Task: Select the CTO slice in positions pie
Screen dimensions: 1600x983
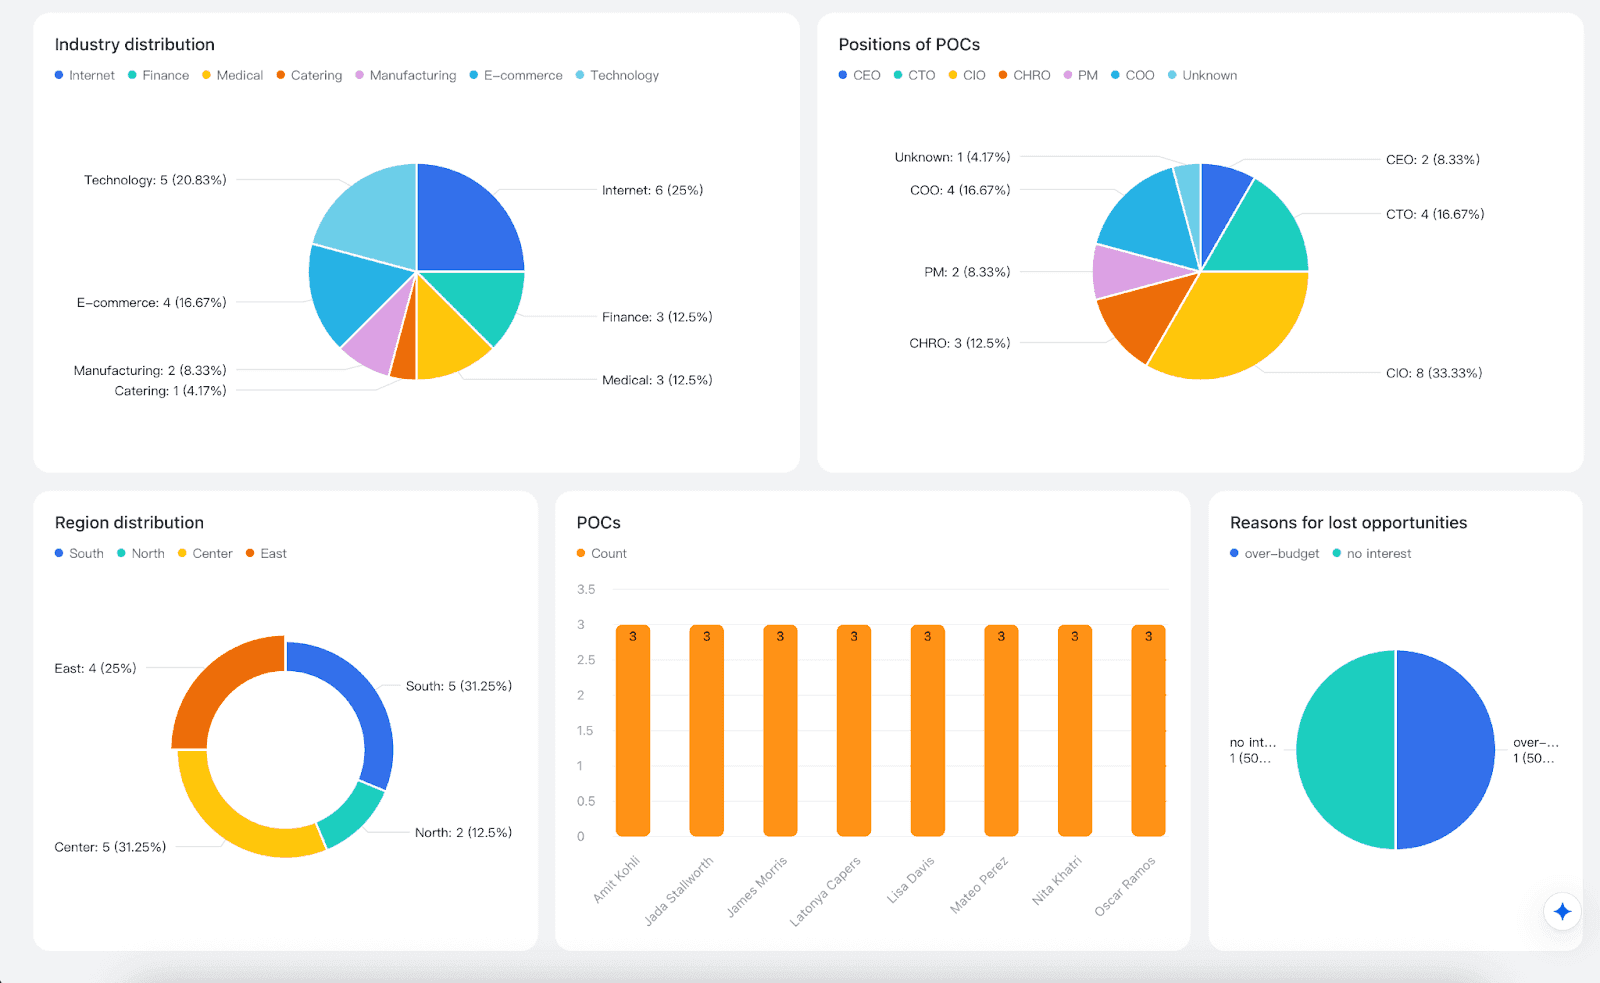Action: [1264, 235]
